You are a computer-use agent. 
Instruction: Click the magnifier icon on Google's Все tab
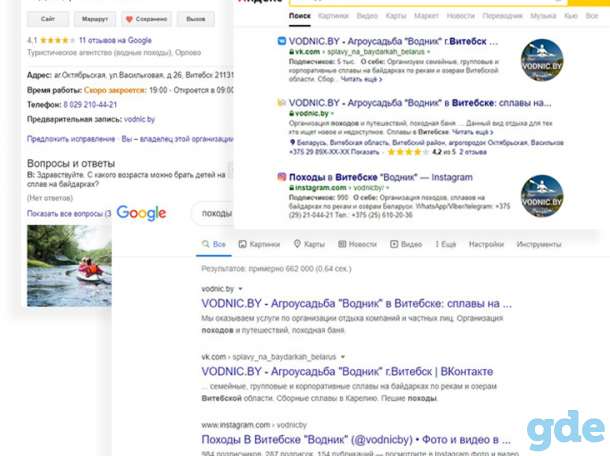[206, 244]
